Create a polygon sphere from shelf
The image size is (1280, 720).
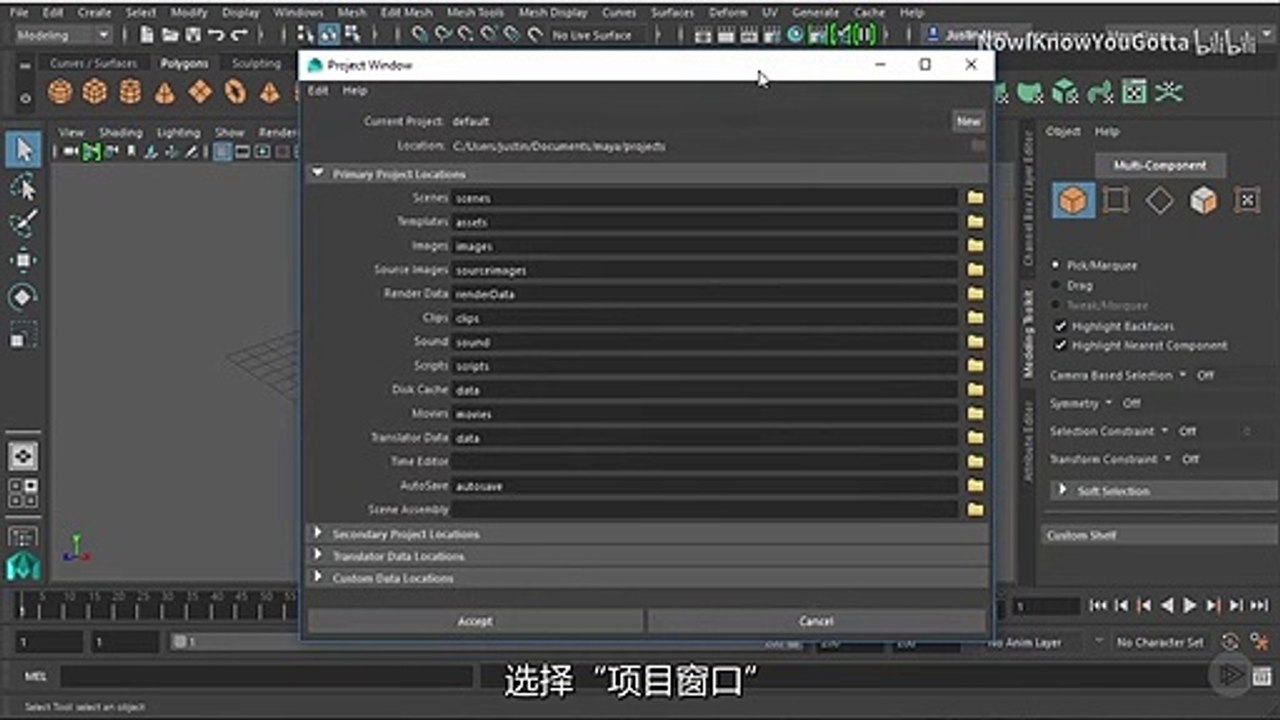(x=60, y=93)
